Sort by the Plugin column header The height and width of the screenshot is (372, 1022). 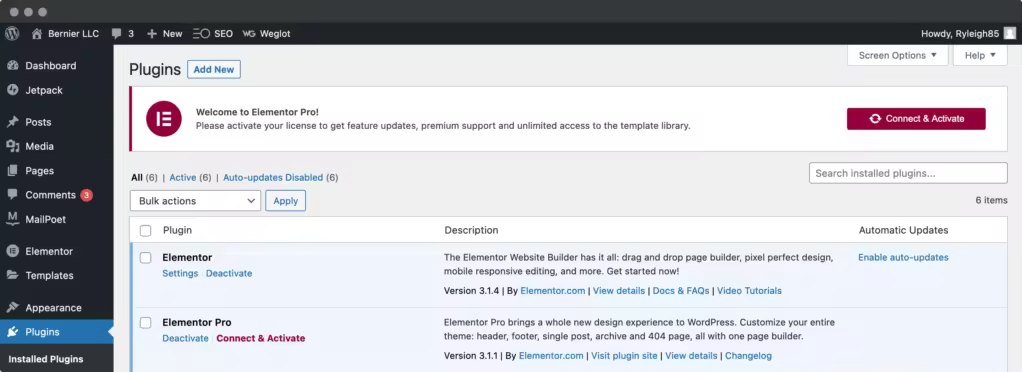(x=177, y=230)
